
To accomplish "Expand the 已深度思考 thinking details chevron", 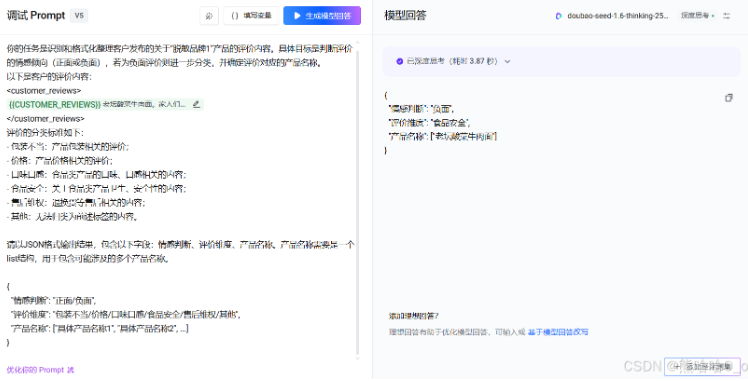I will [x=507, y=61].
